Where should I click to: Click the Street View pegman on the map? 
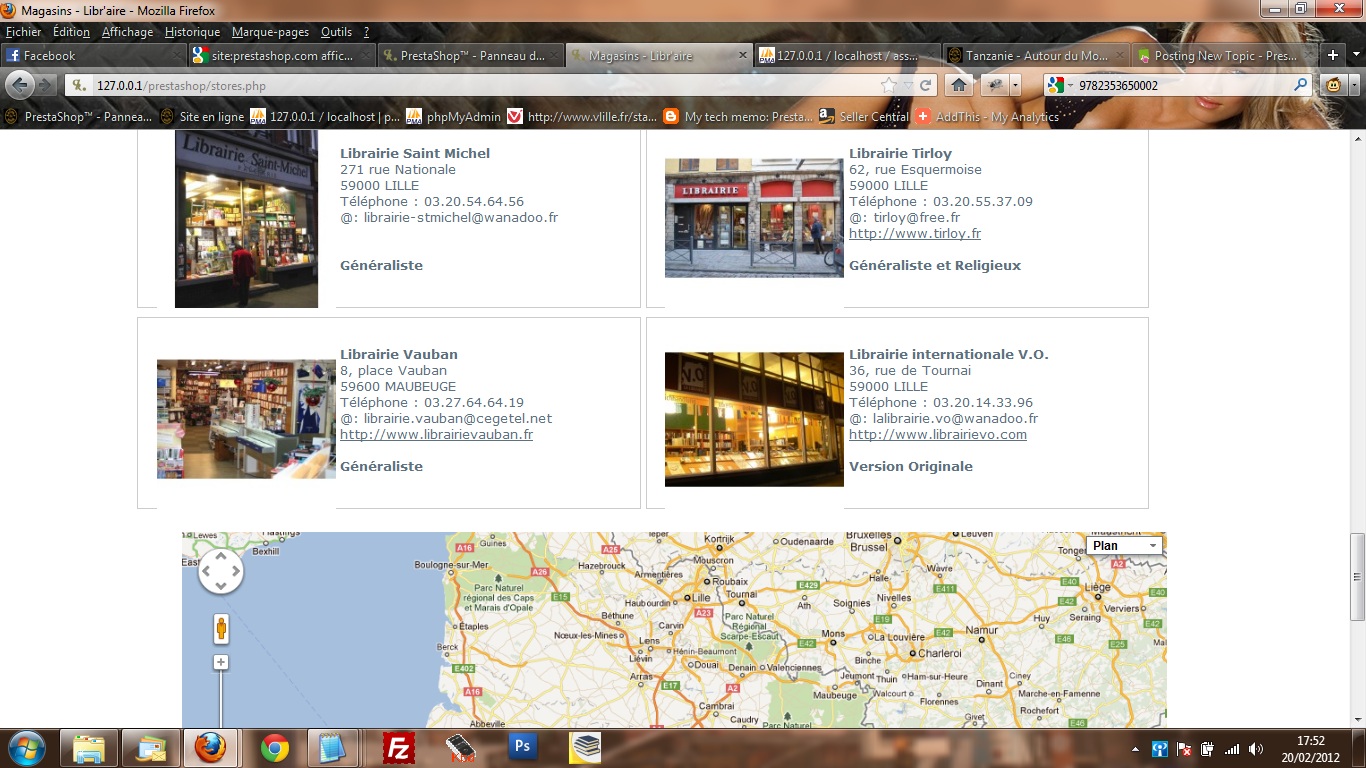click(x=221, y=628)
